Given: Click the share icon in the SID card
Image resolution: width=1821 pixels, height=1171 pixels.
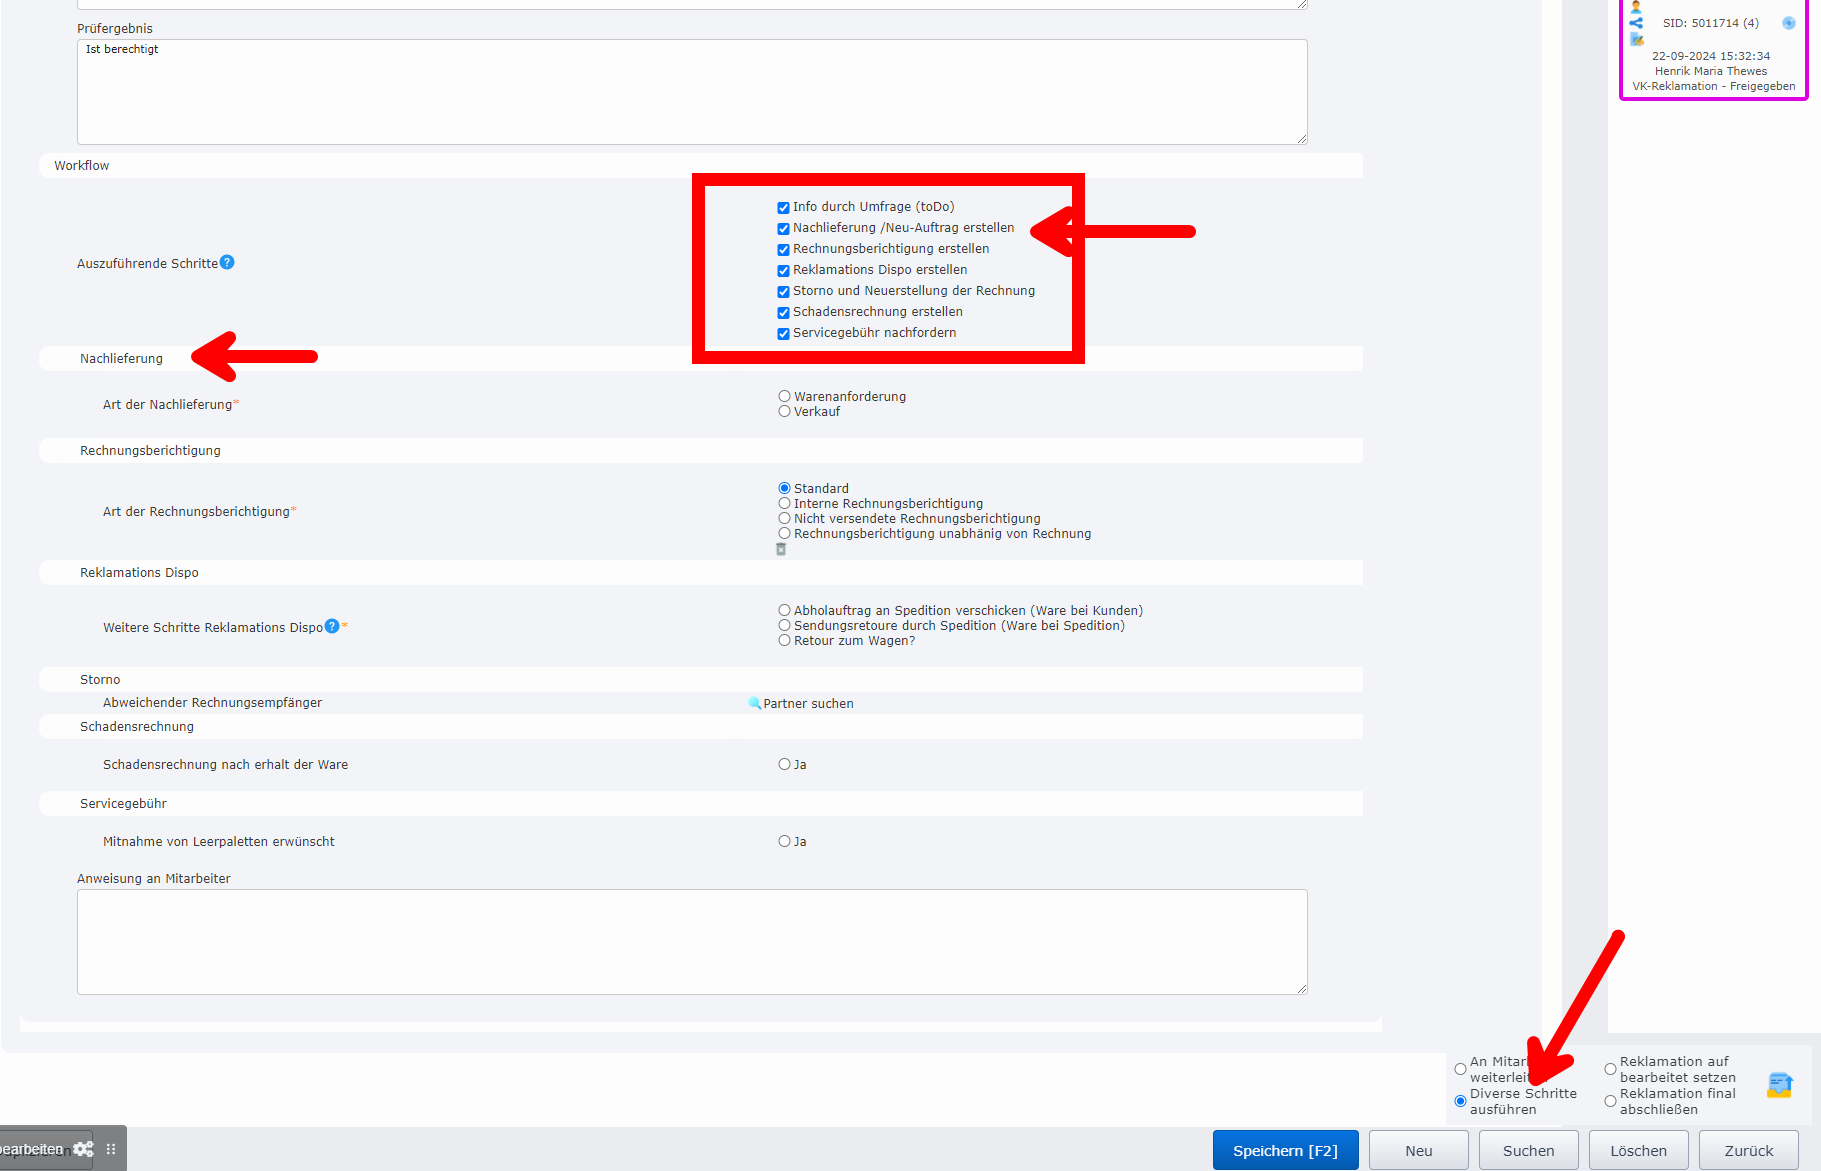Looking at the screenshot, I should (1636, 23).
